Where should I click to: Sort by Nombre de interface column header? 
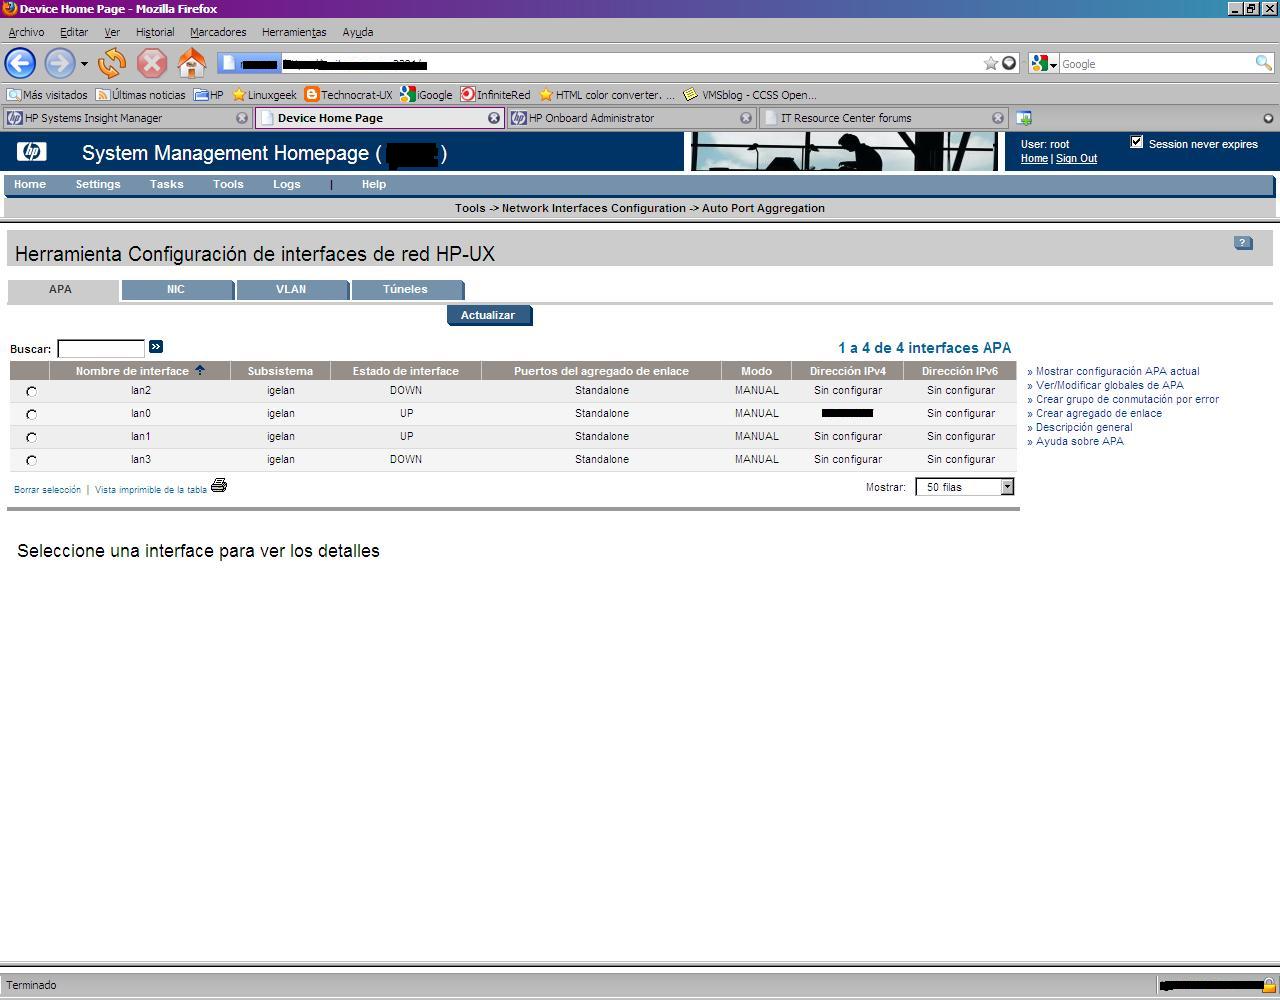[133, 371]
